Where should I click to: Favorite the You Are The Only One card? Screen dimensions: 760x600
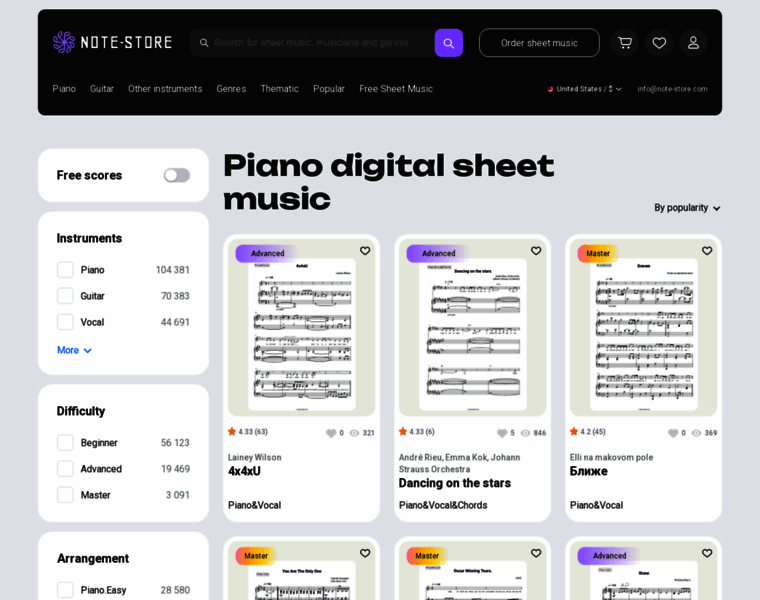[x=365, y=553]
